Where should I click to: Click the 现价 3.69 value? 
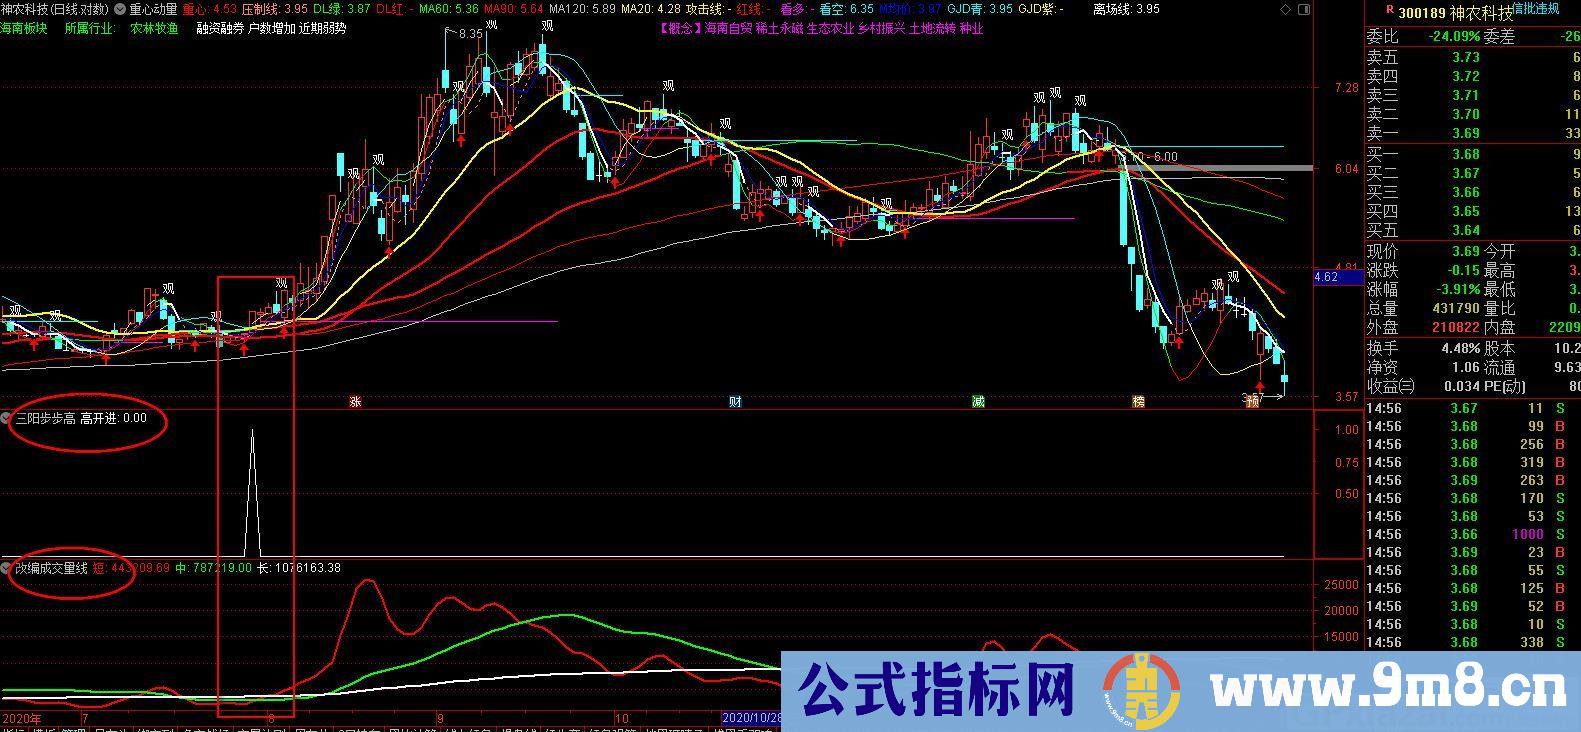(x=1466, y=252)
